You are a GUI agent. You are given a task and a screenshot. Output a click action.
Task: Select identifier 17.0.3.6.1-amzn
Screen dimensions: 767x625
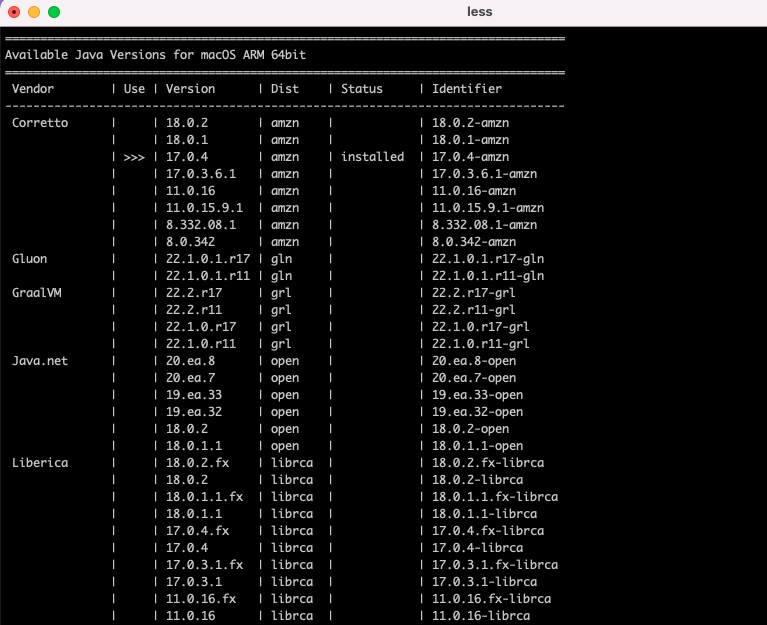[x=484, y=174]
